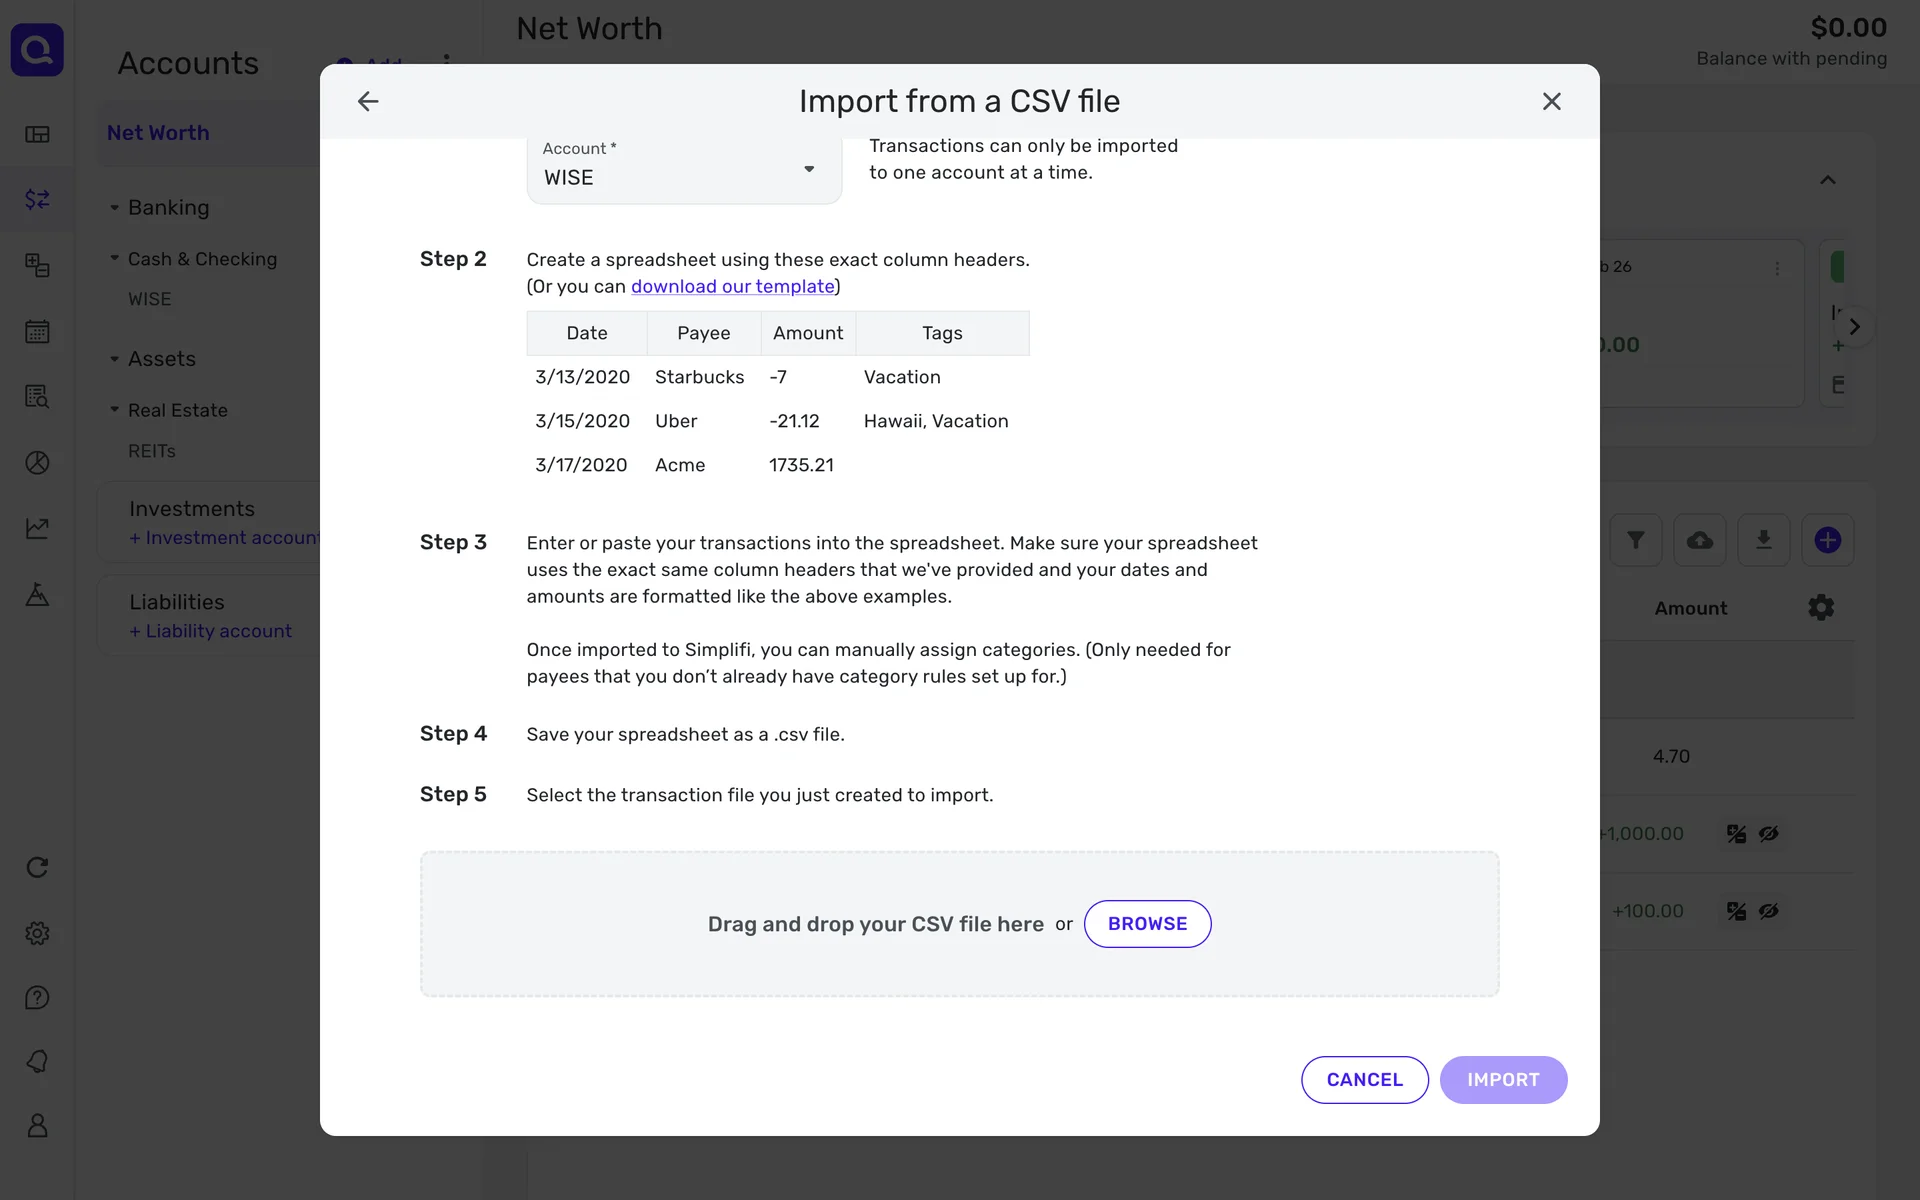
Task: Collapse the Assets section
Action: point(115,359)
